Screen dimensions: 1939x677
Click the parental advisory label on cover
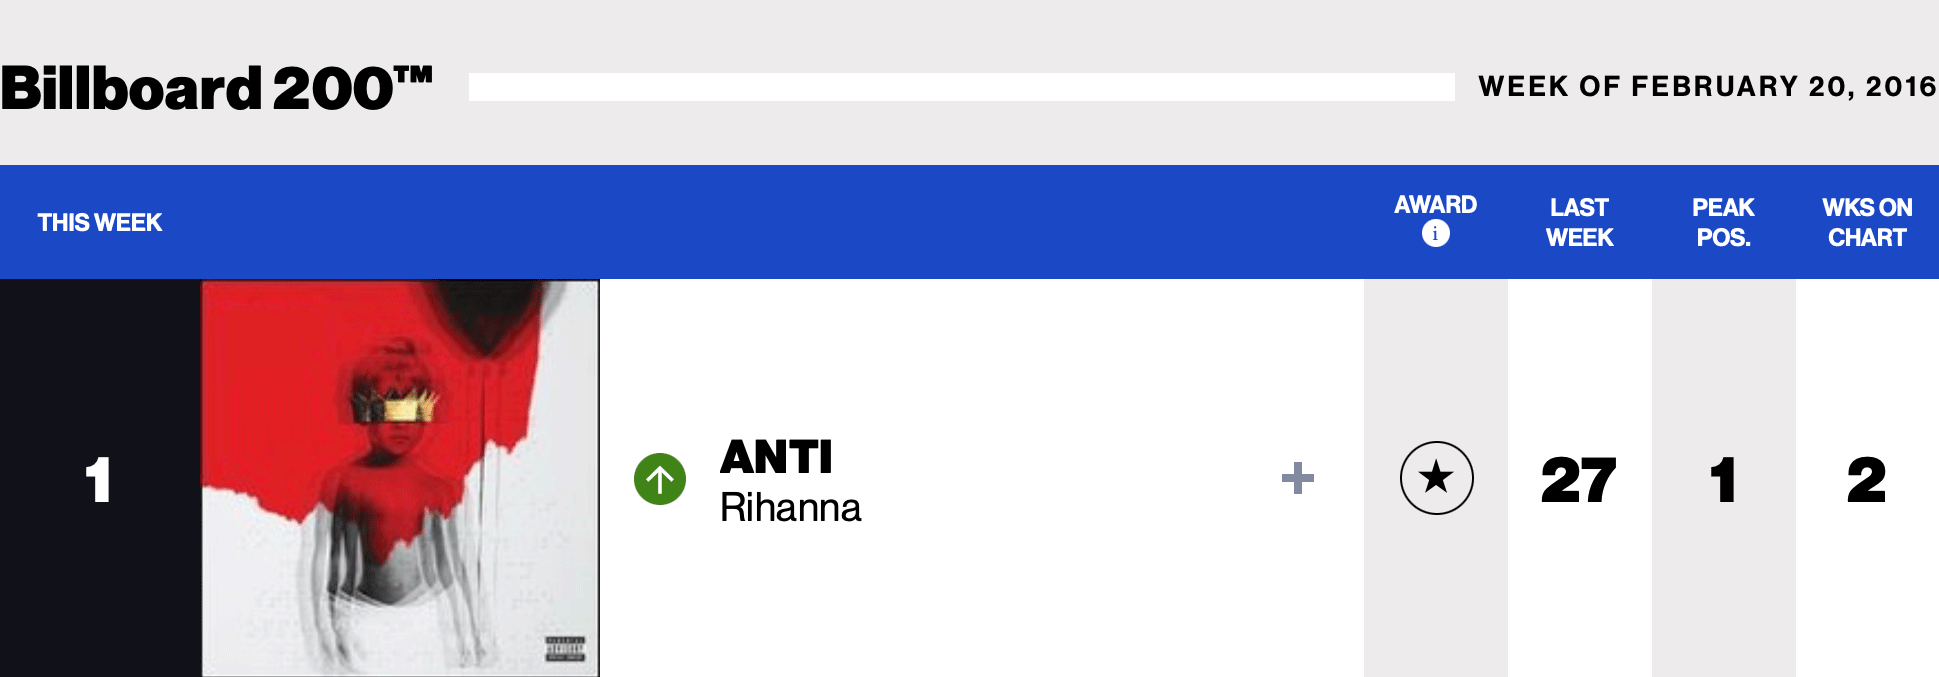(x=565, y=649)
